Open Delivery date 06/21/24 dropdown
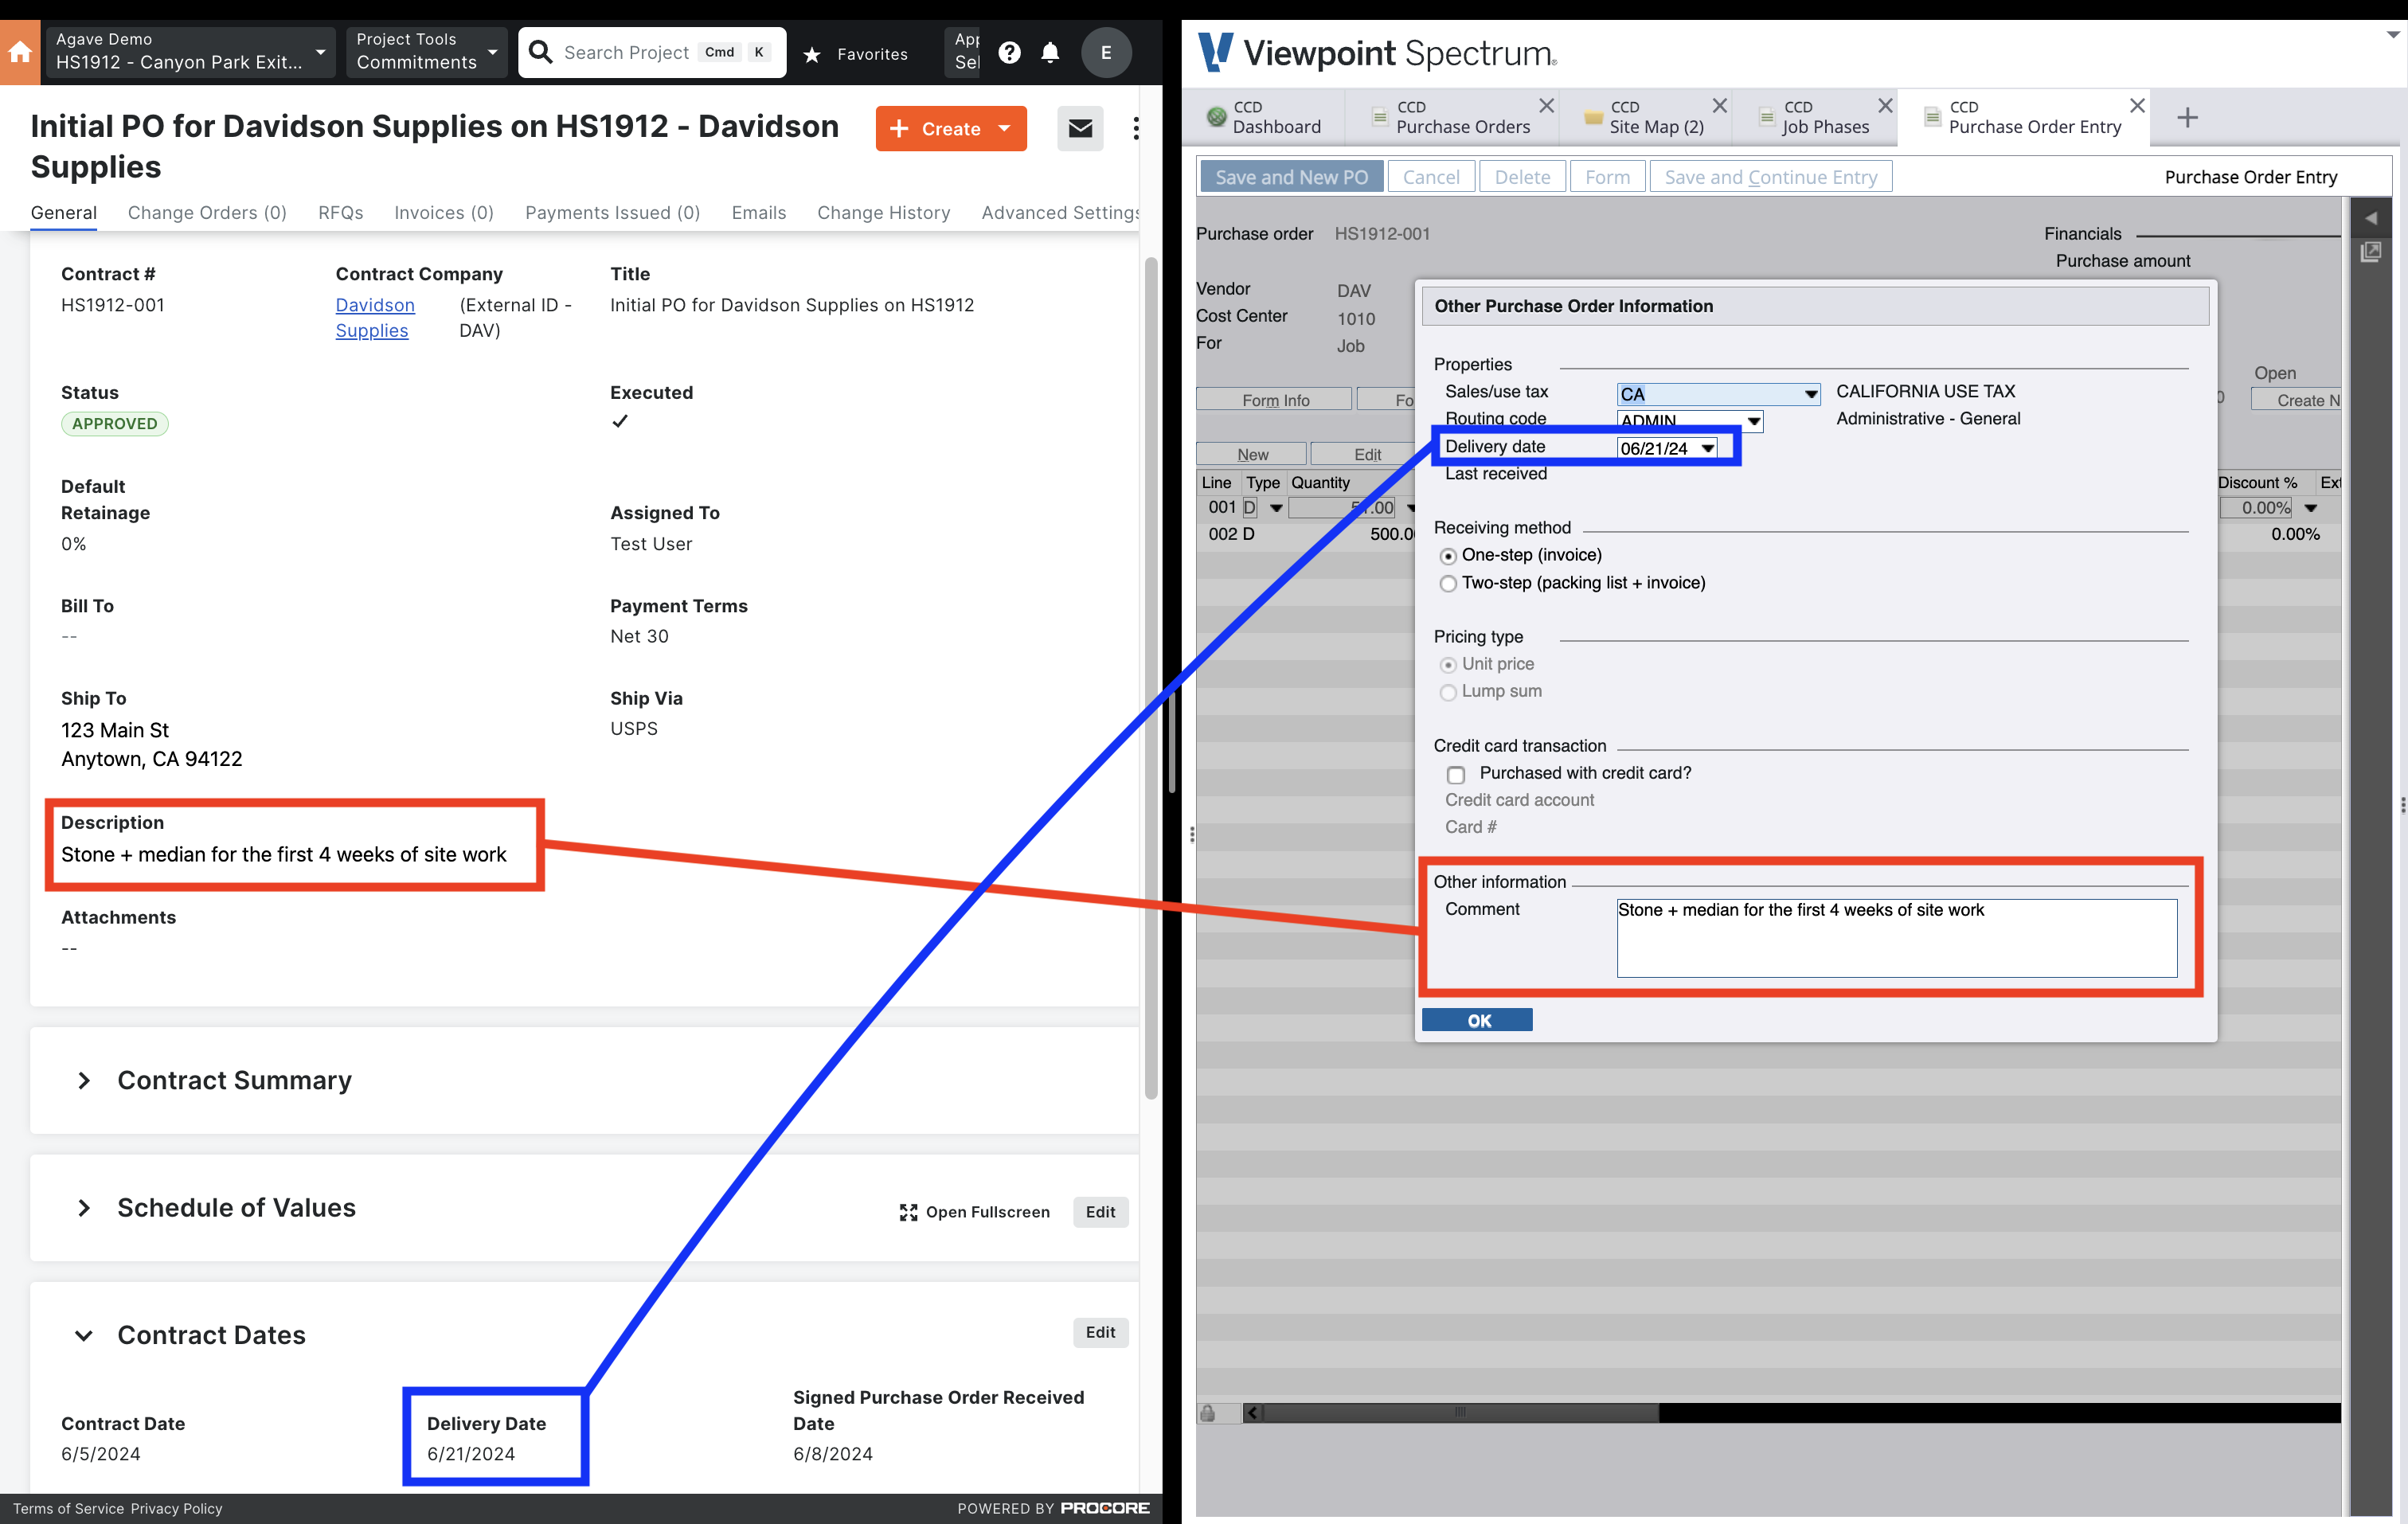 coord(1707,449)
